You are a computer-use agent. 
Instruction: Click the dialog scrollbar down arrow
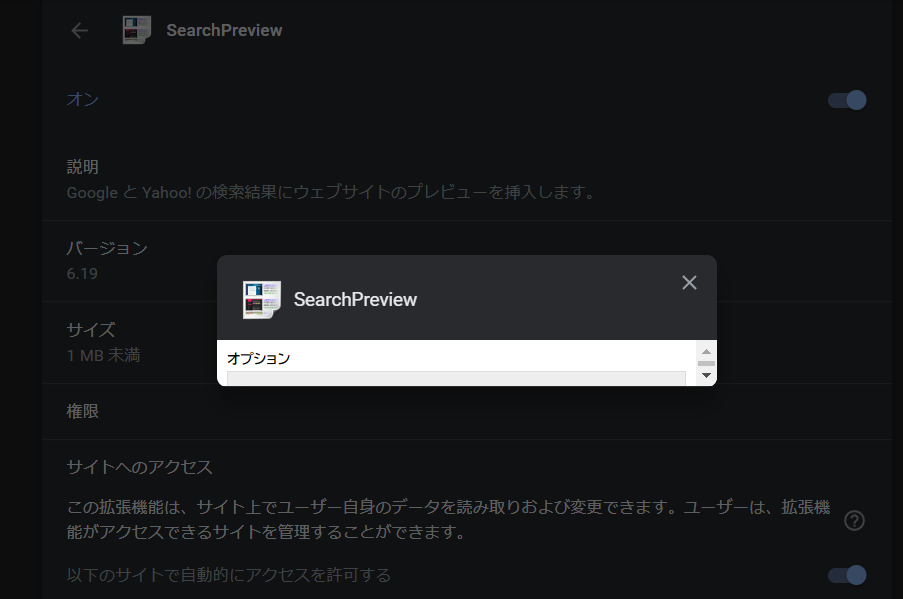point(706,376)
